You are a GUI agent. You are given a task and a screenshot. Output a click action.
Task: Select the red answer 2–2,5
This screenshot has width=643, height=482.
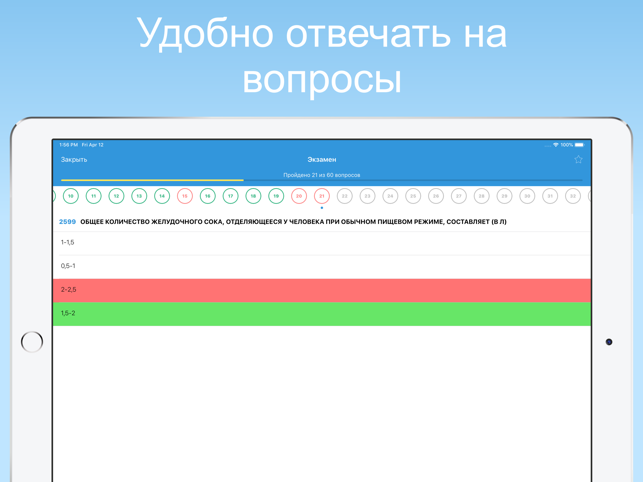click(x=321, y=290)
